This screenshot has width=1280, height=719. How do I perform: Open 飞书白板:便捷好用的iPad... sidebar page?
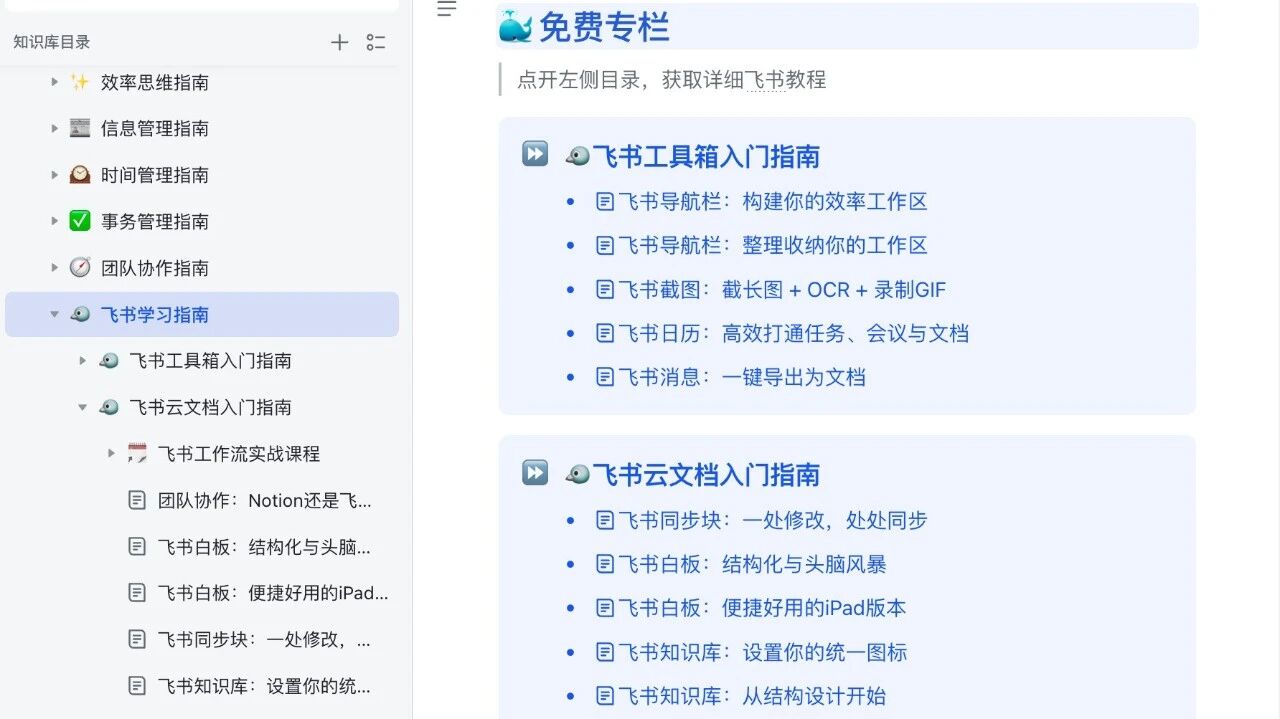tap(273, 593)
